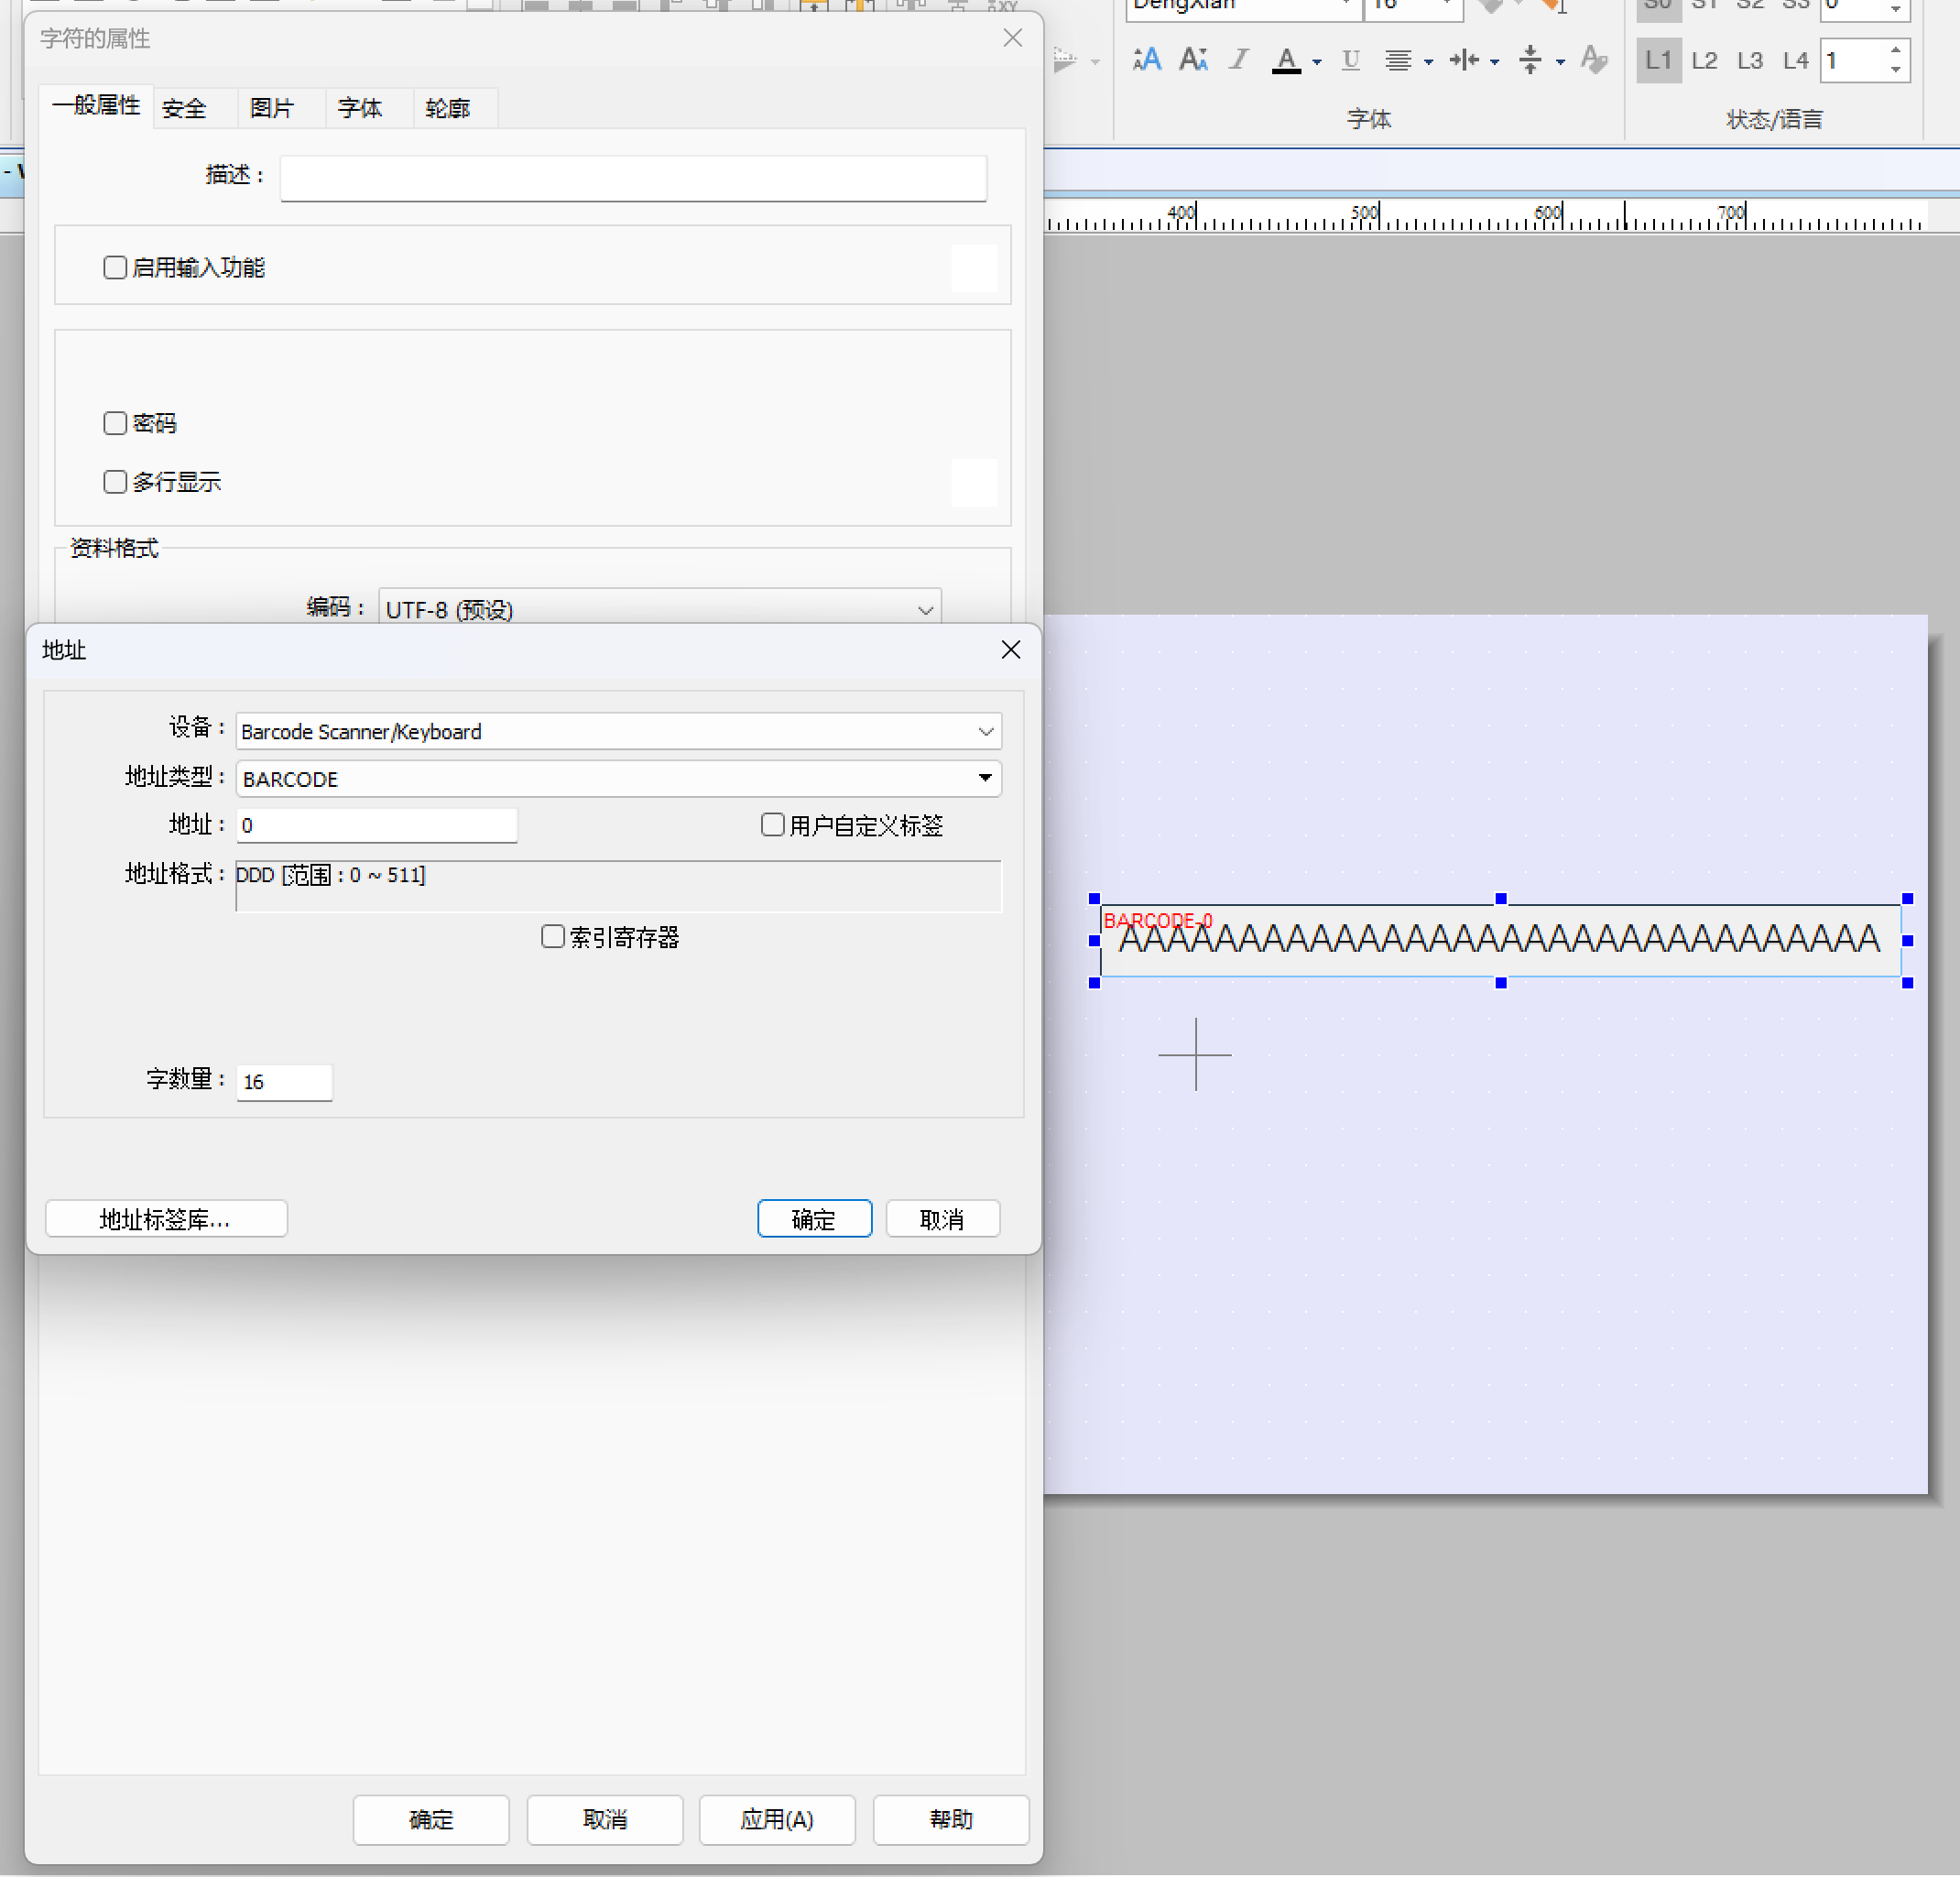
Task: Open the 字体 tab in properties
Action: (x=359, y=108)
